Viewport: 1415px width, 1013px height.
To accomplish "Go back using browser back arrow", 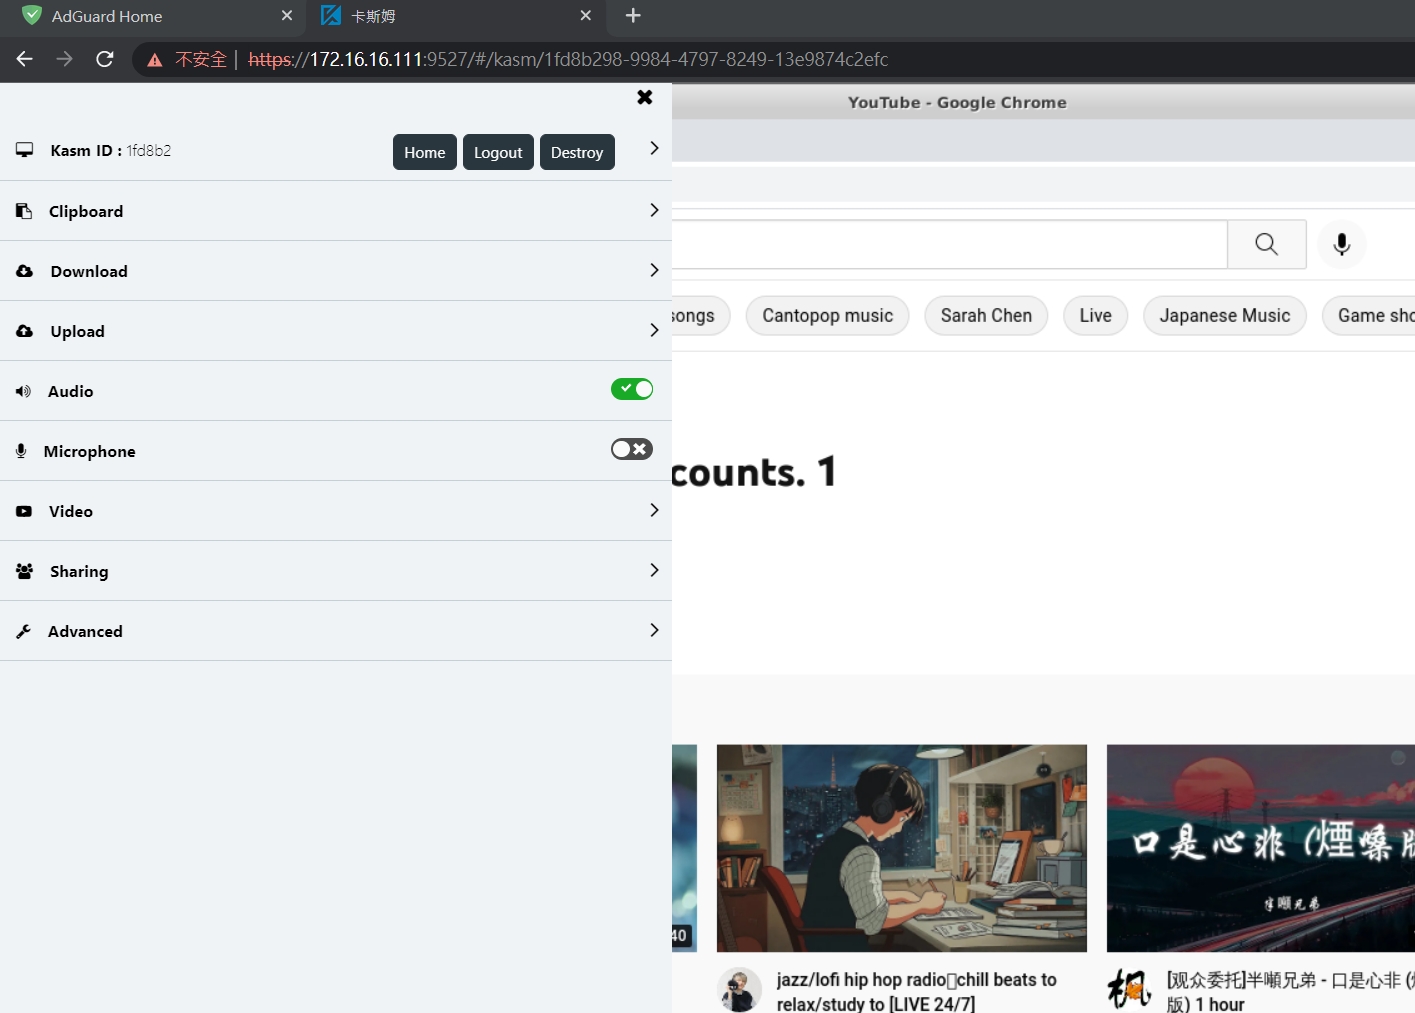I will pyautogui.click(x=25, y=59).
